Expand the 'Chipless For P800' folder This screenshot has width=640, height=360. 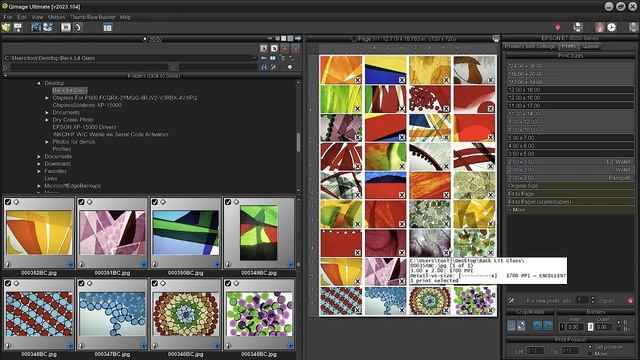click(x=47, y=98)
